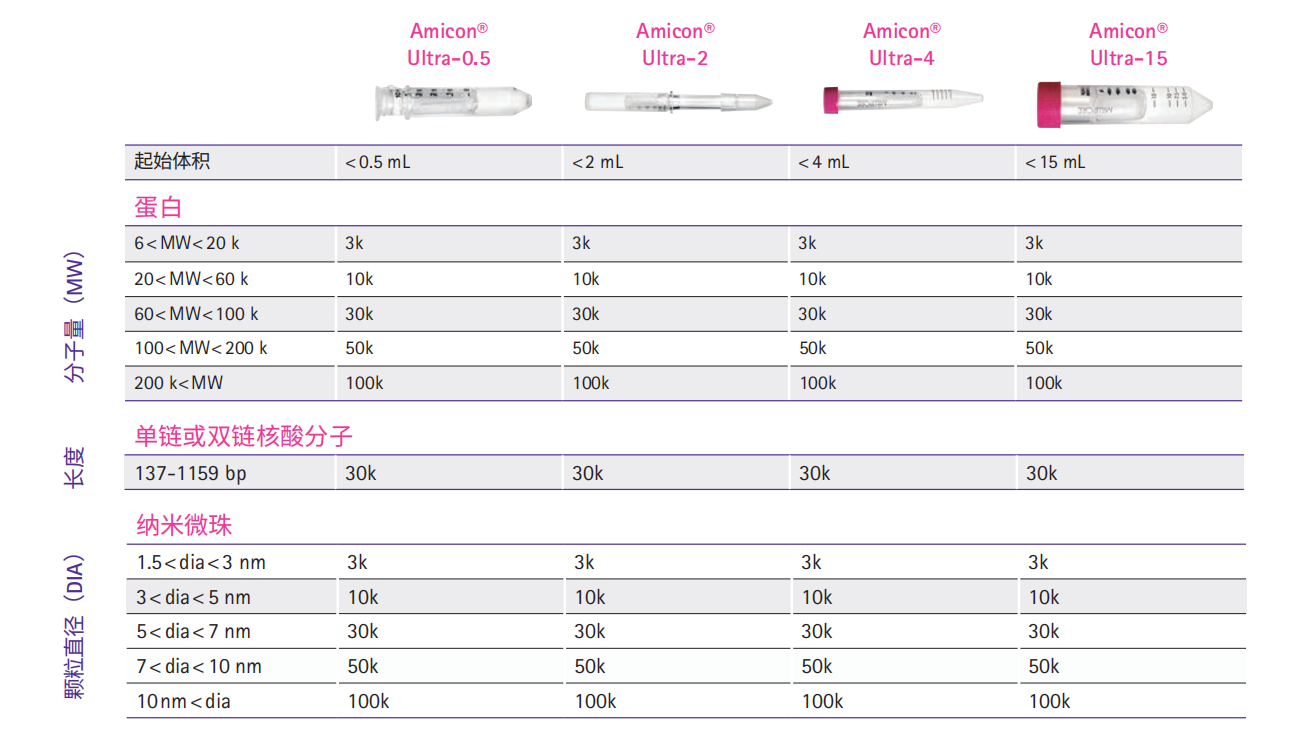Select the 单链或双链核酸分子 section heading
This screenshot has width=1293, height=737.
pos(244,436)
